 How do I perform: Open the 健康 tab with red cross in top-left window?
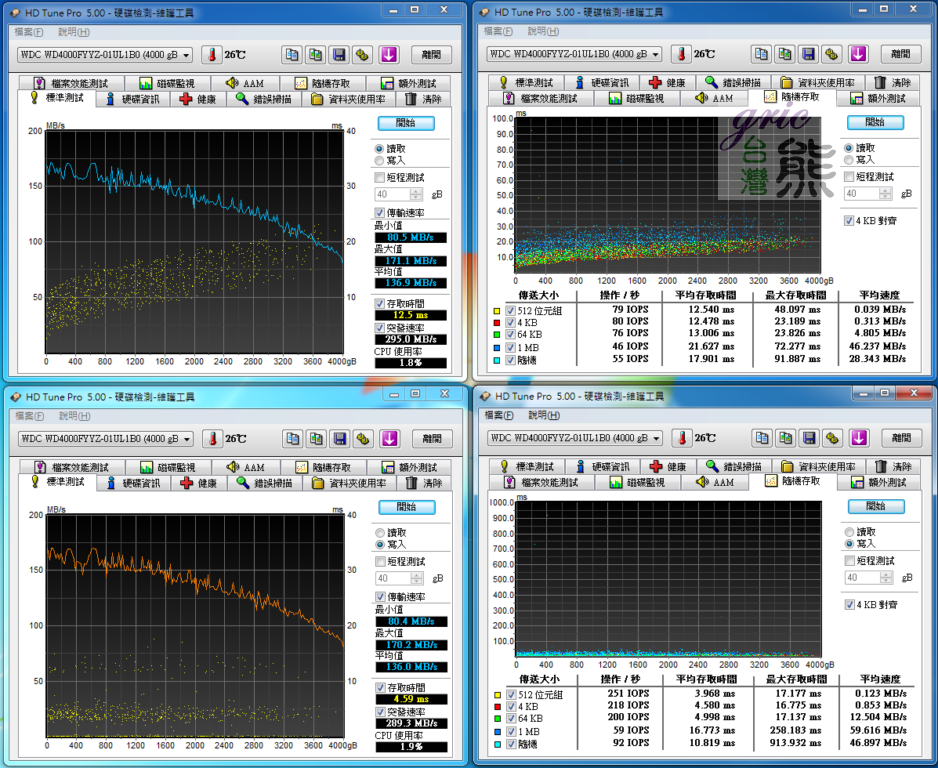pyautogui.click(x=197, y=99)
